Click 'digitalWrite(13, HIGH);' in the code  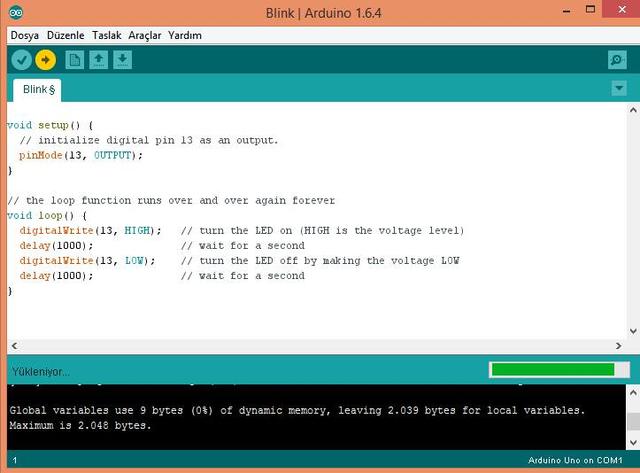[x=90, y=231]
